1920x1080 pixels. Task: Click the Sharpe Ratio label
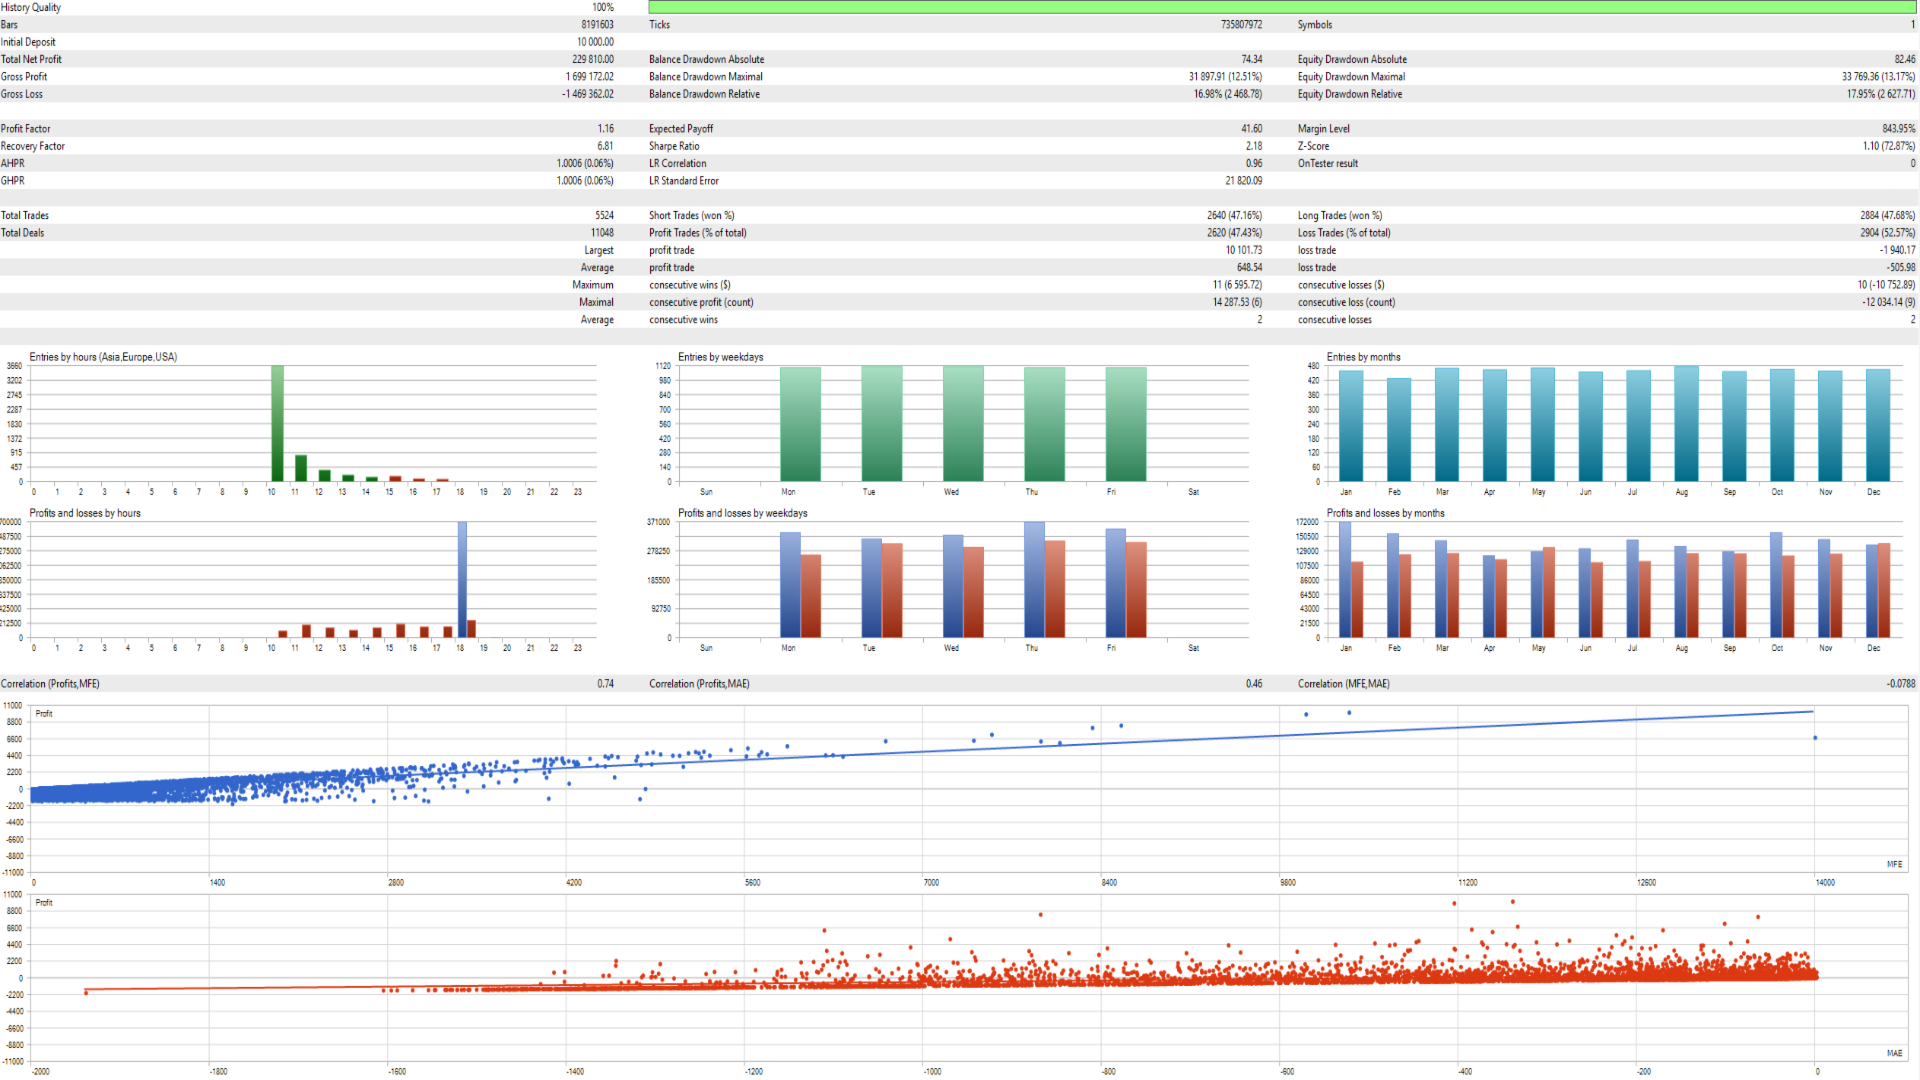[x=674, y=146]
